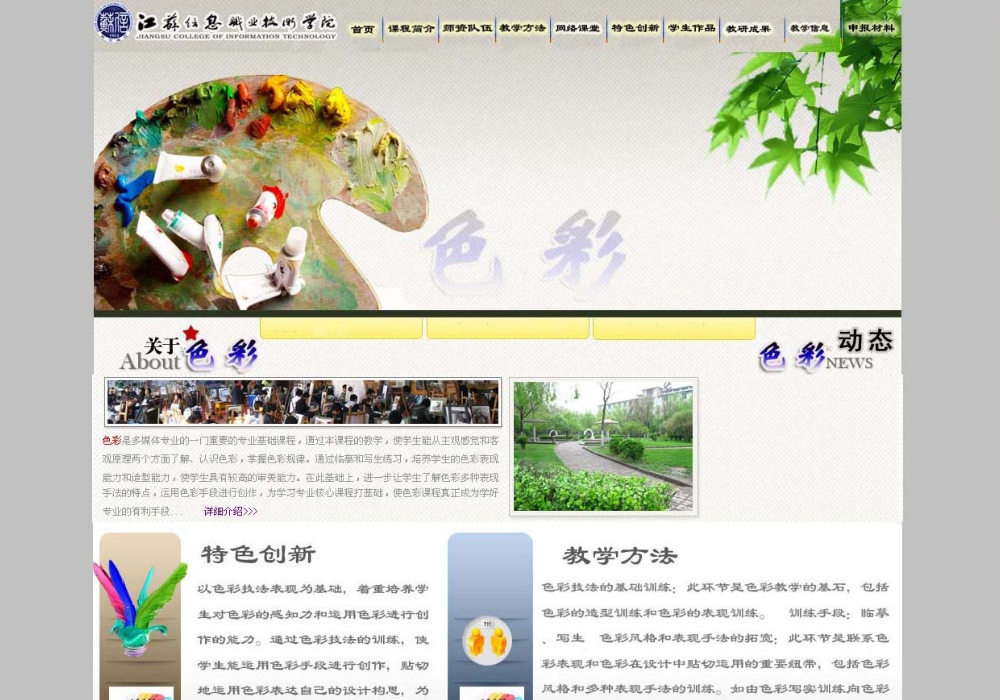Click the two orange figures icon
Screen dimensions: 1000x700
coord(488,640)
